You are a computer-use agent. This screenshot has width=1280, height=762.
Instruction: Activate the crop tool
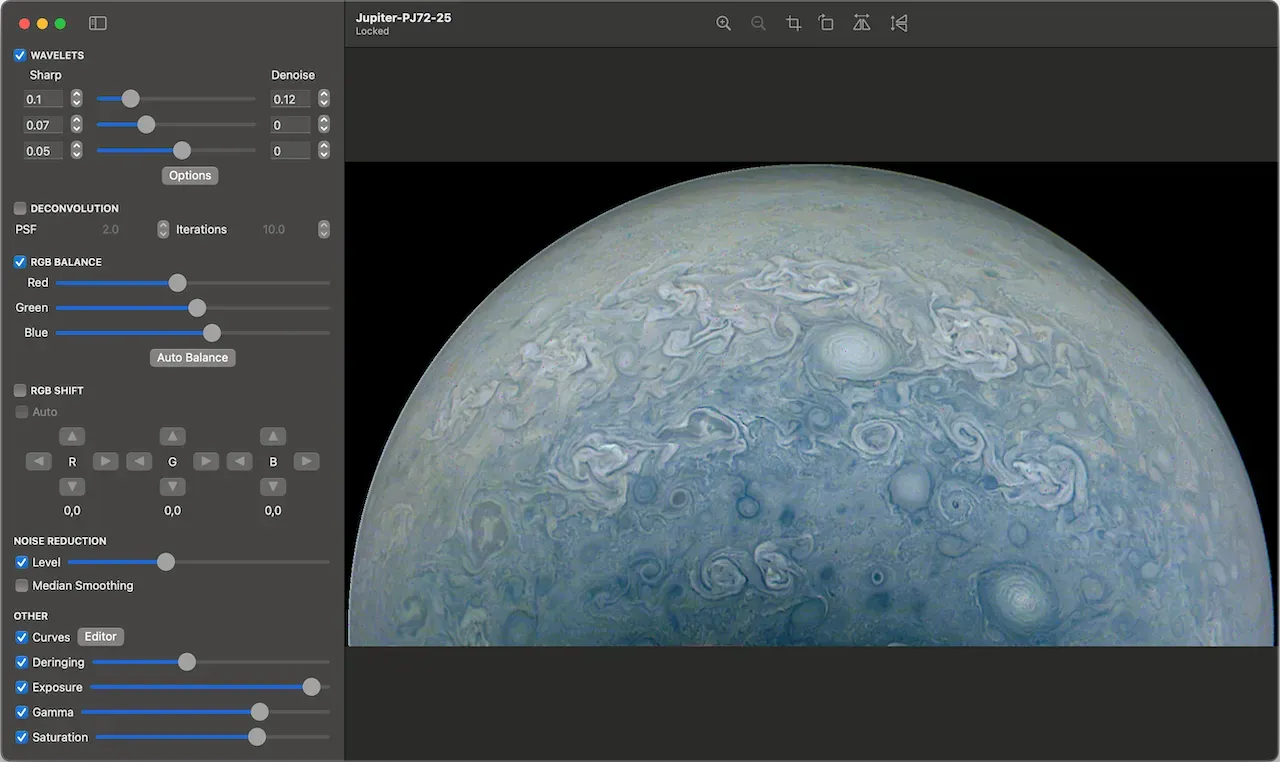click(x=793, y=22)
